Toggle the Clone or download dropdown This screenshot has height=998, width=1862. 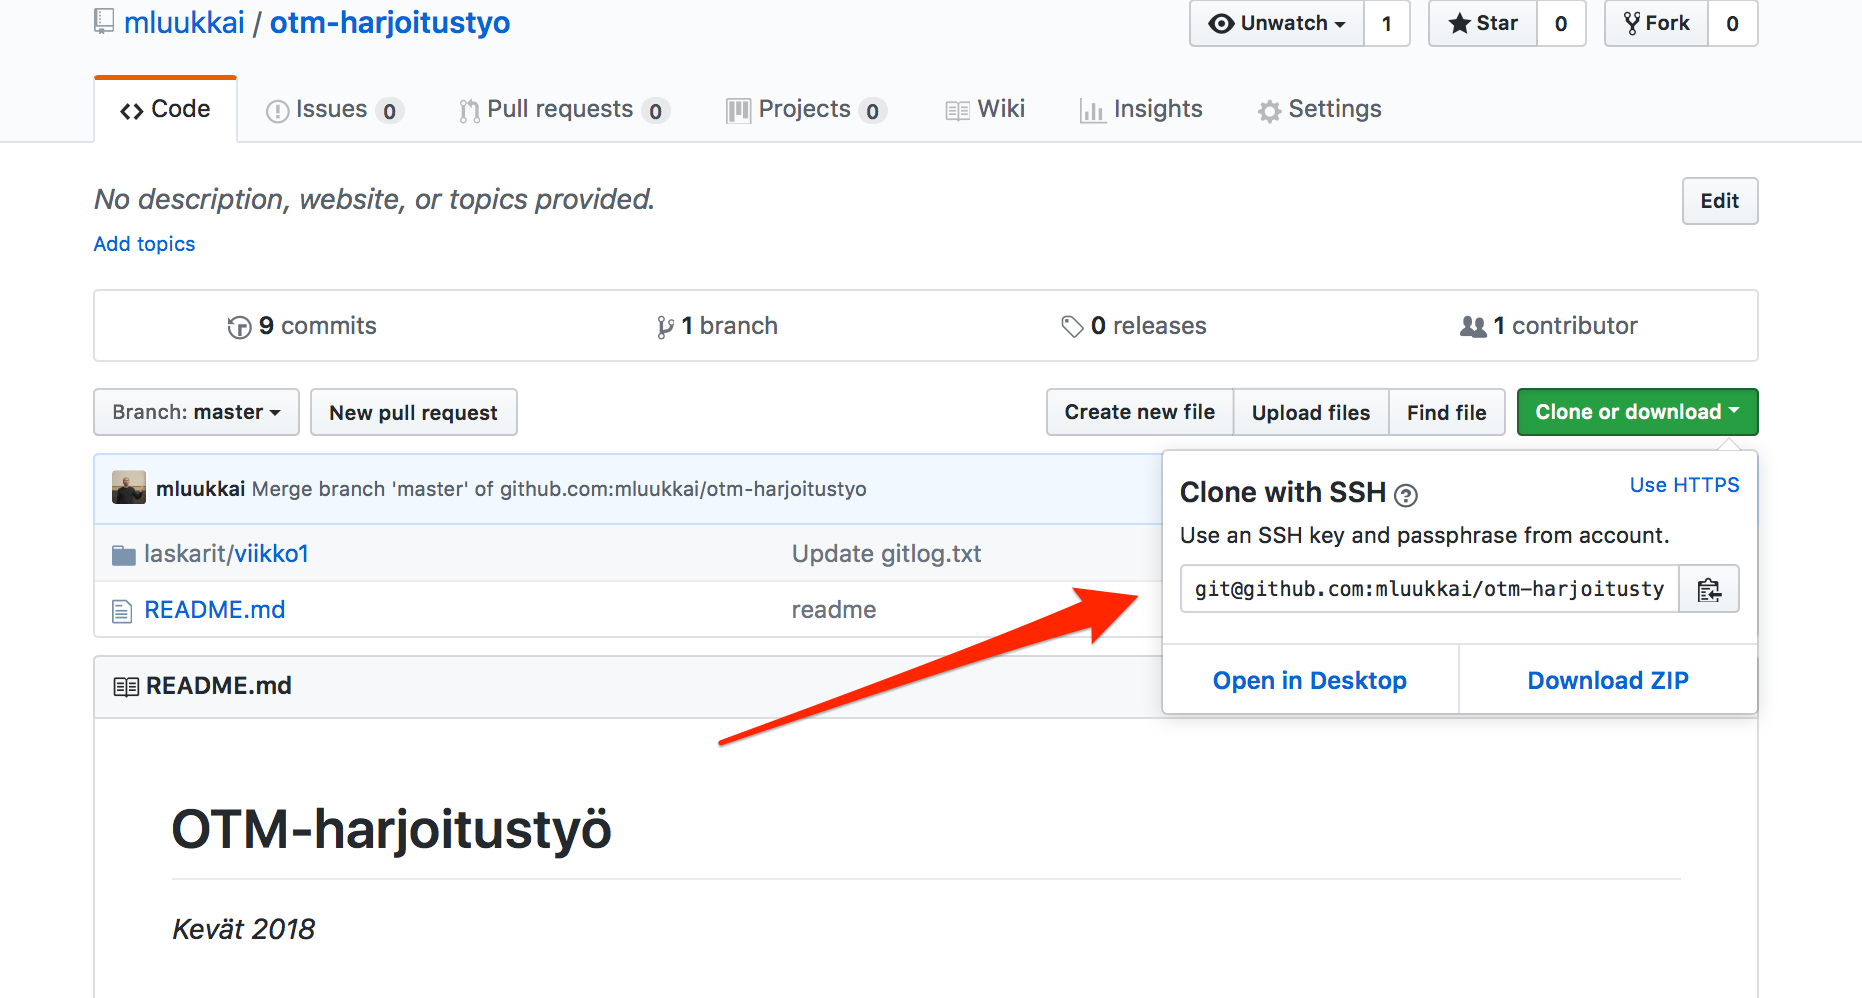click(1637, 412)
